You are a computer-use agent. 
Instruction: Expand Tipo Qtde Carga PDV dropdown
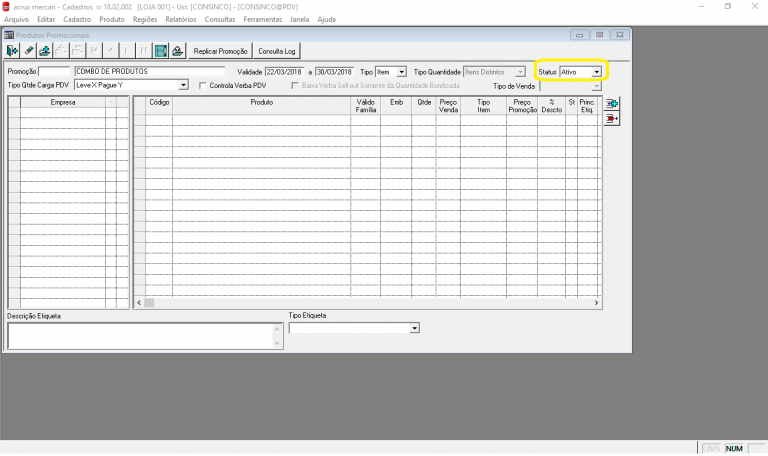click(183, 85)
